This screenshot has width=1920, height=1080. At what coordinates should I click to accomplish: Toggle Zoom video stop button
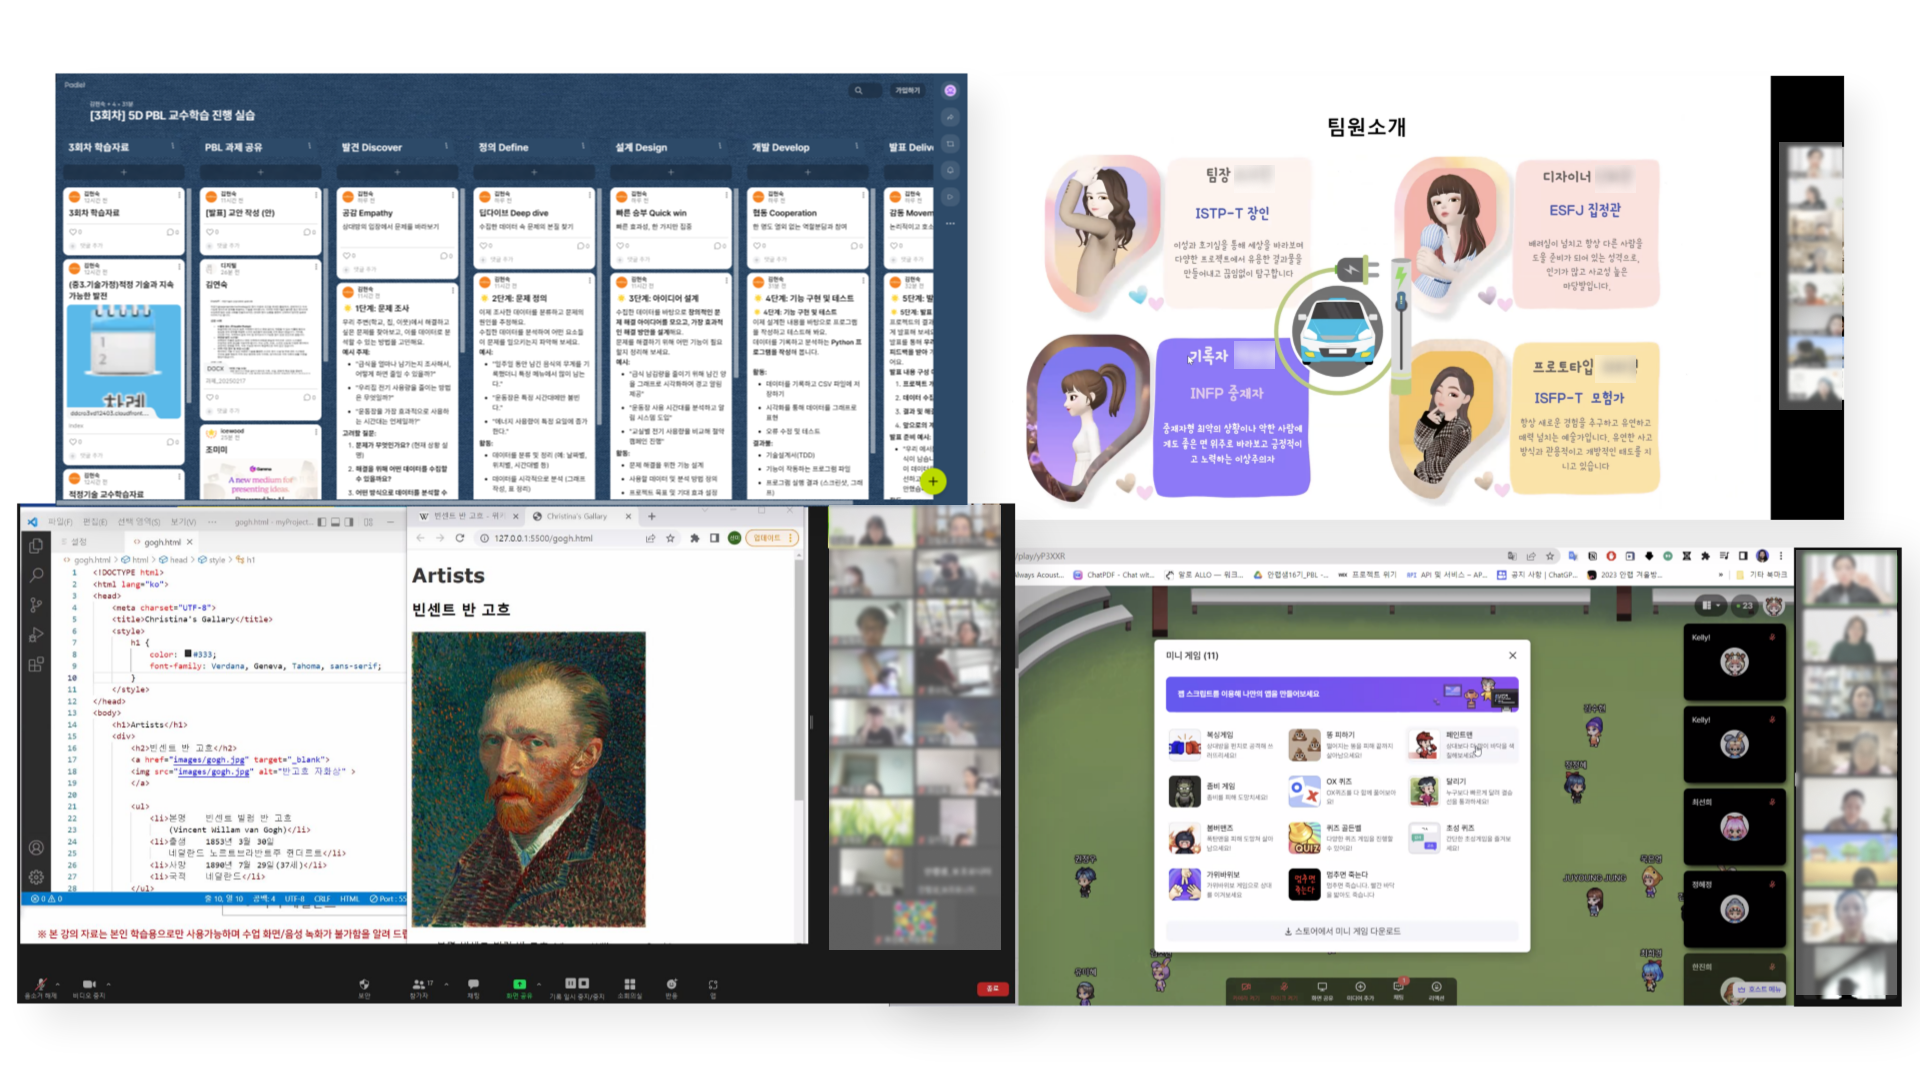point(88,984)
